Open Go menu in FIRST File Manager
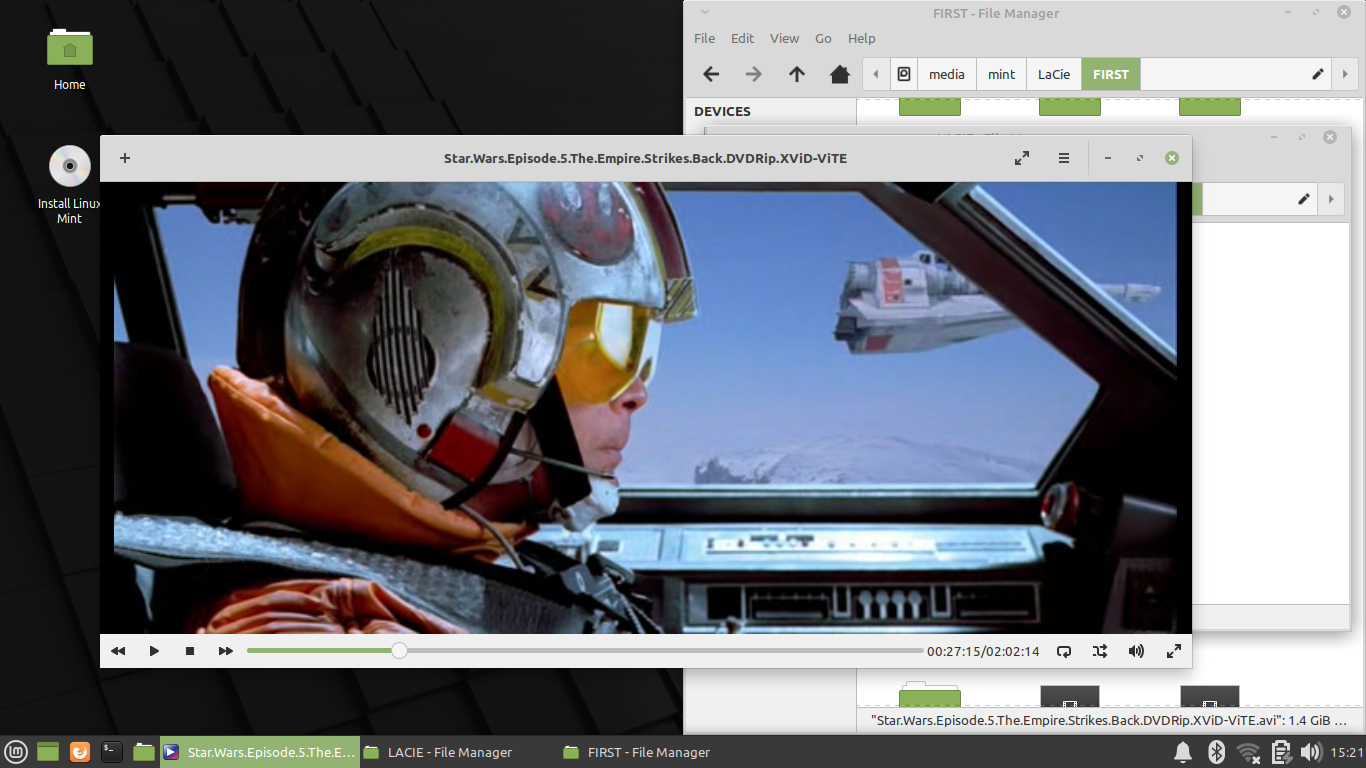The width and height of the screenshot is (1366, 768). click(x=823, y=38)
